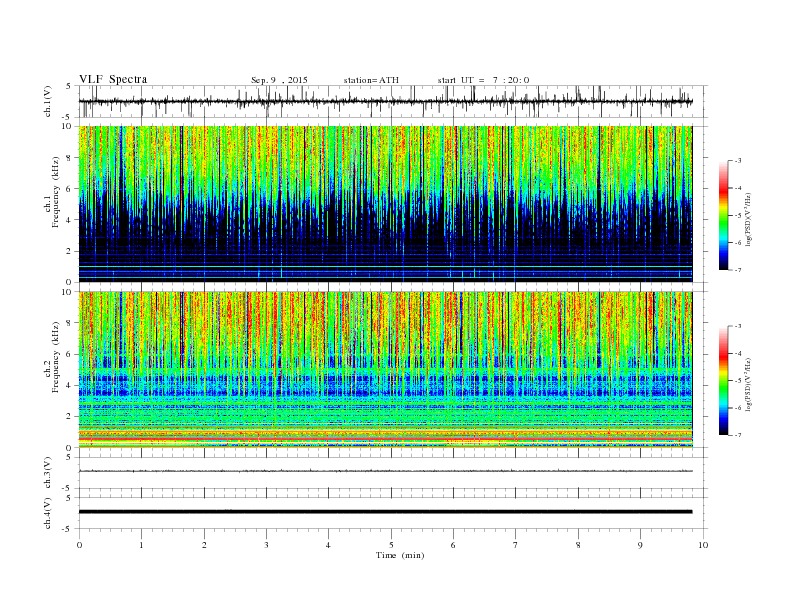Click inside the ch.2 spectrogram panel
The width and height of the screenshot is (792, 612).
click(385, 370)
